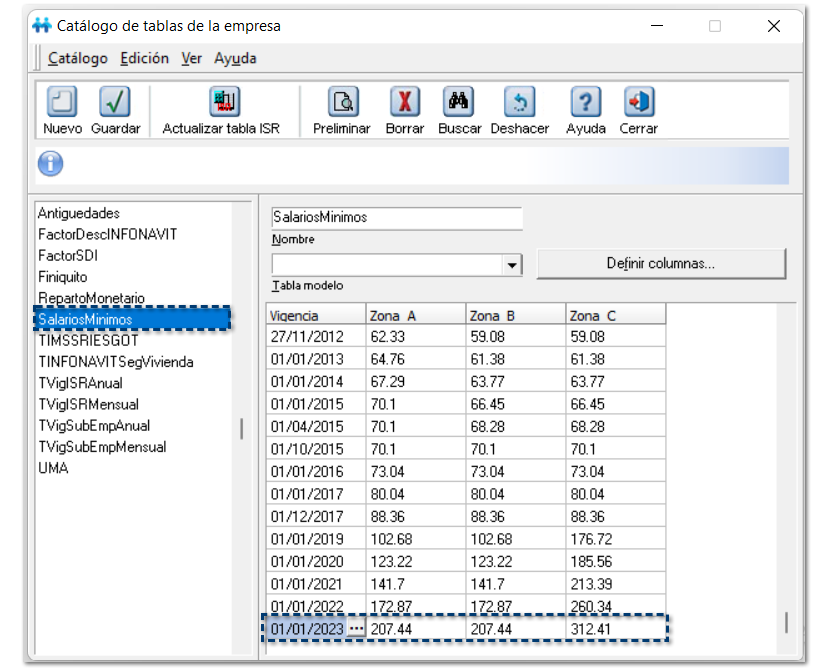Select the UMA table in the list

tap(52, 466)
